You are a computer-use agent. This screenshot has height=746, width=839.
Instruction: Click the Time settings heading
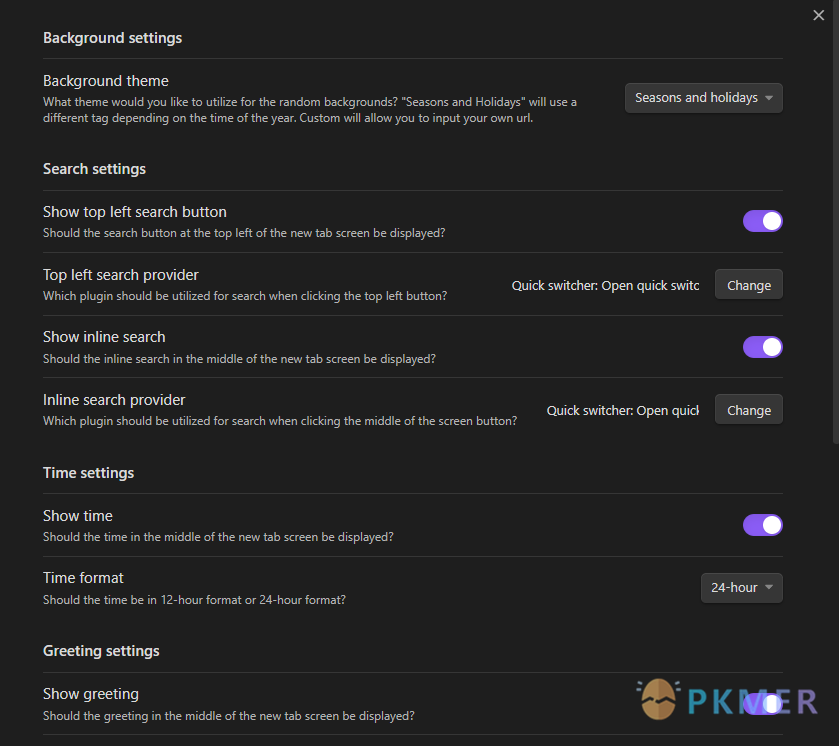[88, 473]
